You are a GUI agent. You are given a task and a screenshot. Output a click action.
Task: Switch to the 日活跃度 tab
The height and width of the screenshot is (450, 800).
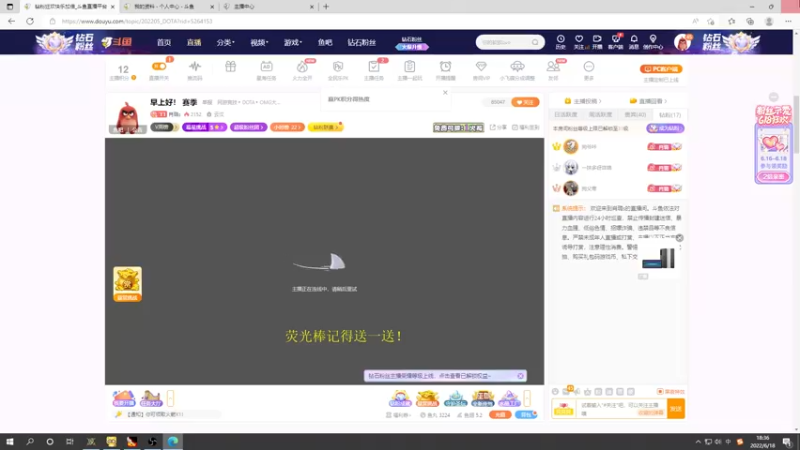(565, 115)
